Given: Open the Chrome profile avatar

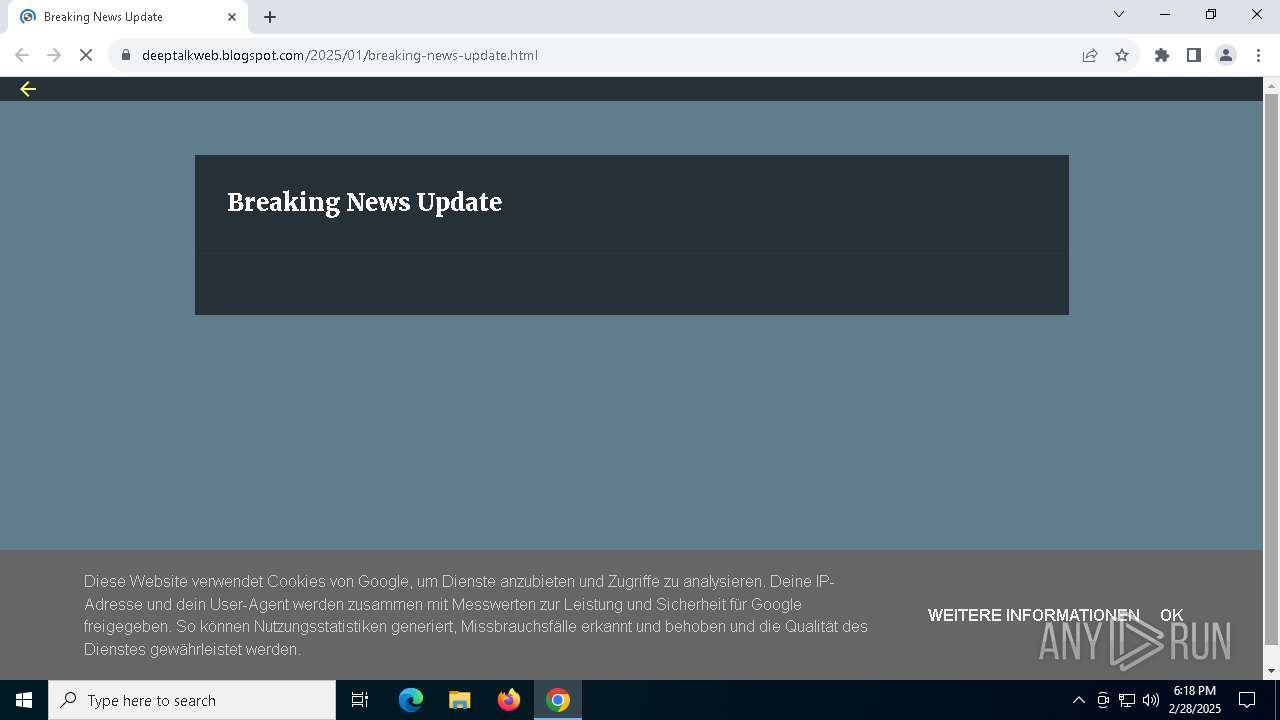Looking at the screenshot, I should click(x=1226, y=55).
